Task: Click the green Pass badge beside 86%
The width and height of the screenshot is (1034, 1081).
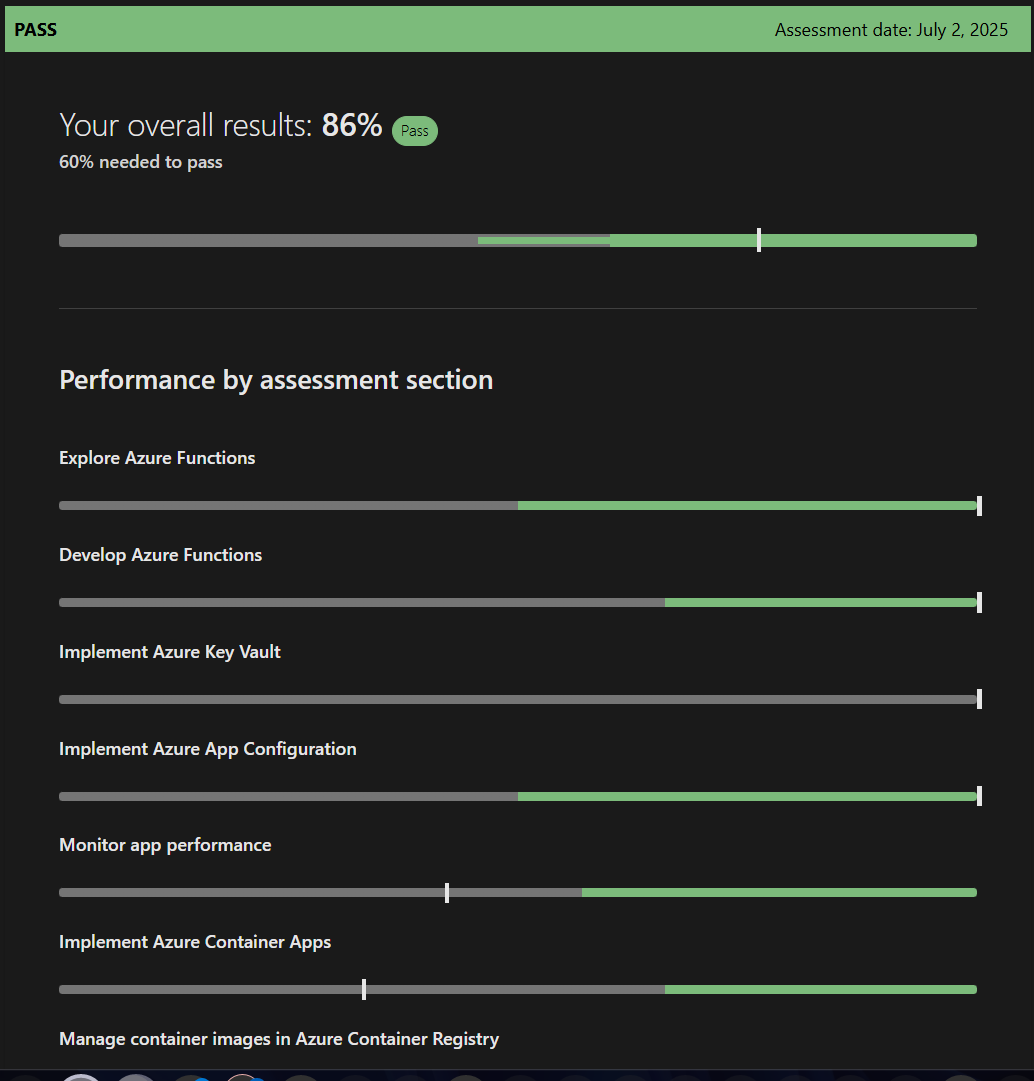Action: (414, 131)
